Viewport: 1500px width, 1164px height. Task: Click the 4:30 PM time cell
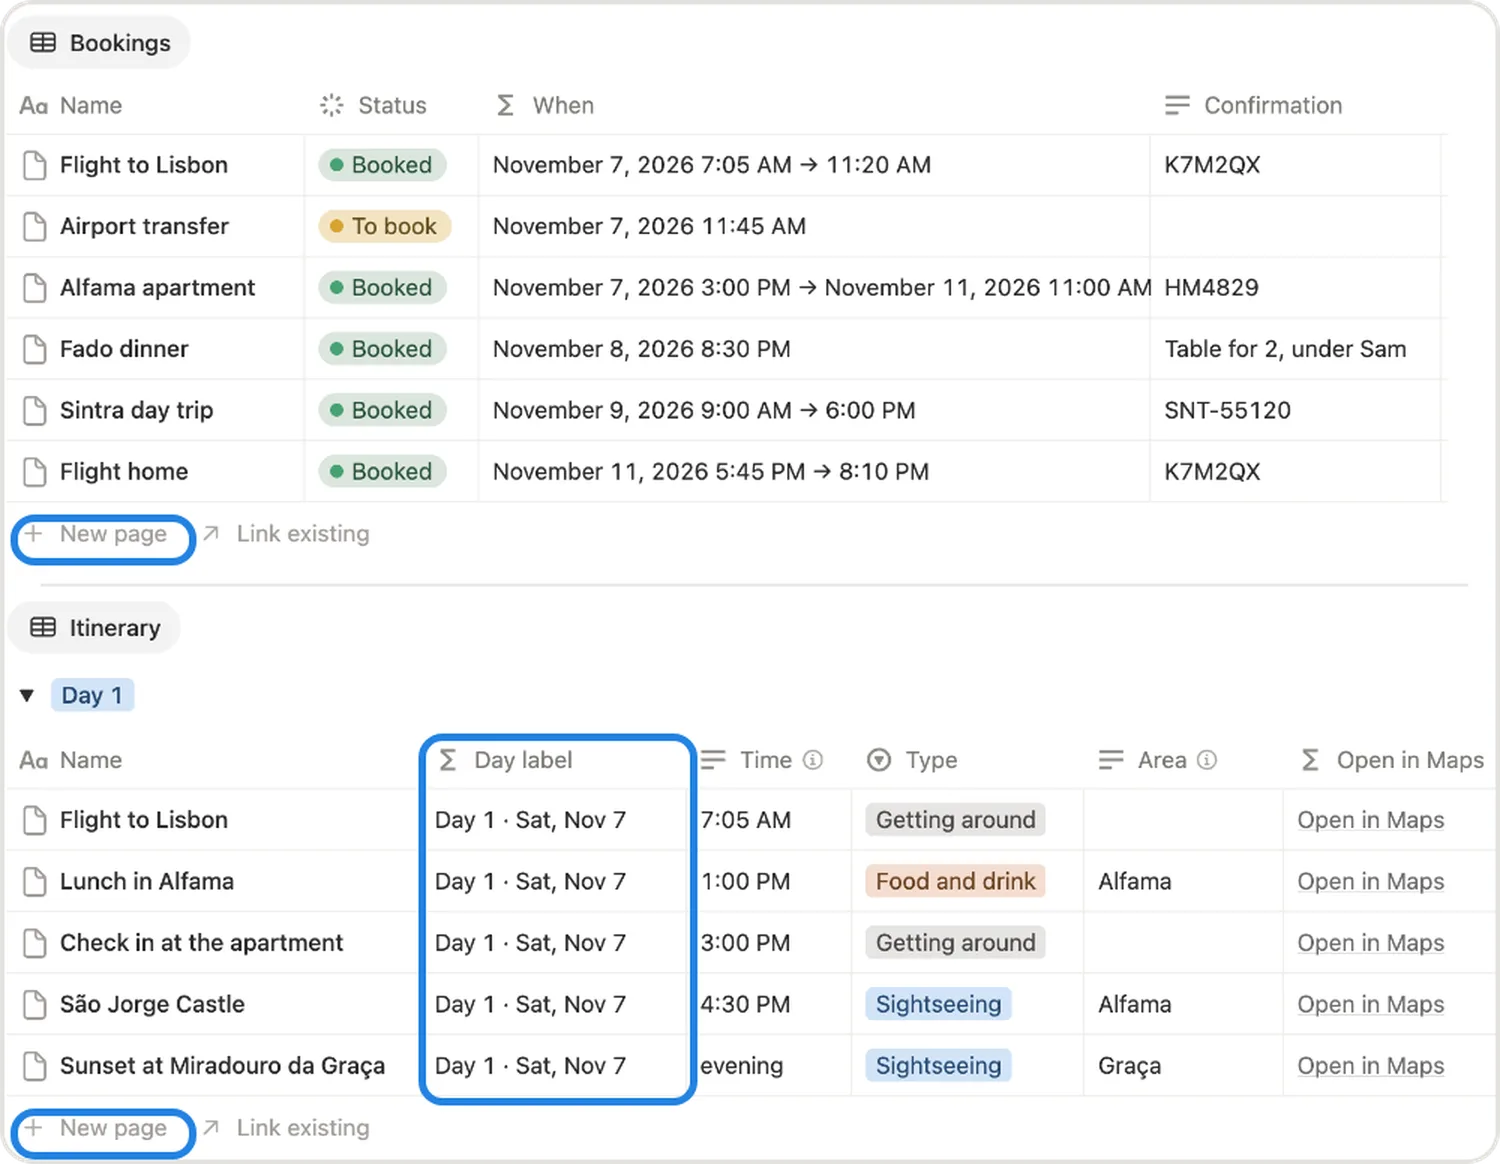(772, 1004)
